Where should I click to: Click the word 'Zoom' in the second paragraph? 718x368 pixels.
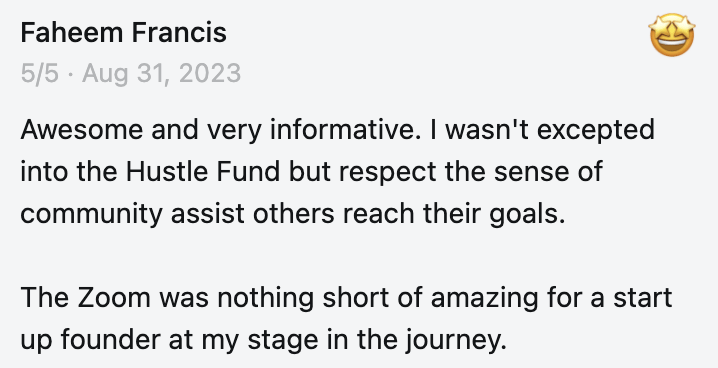[114, 298]
